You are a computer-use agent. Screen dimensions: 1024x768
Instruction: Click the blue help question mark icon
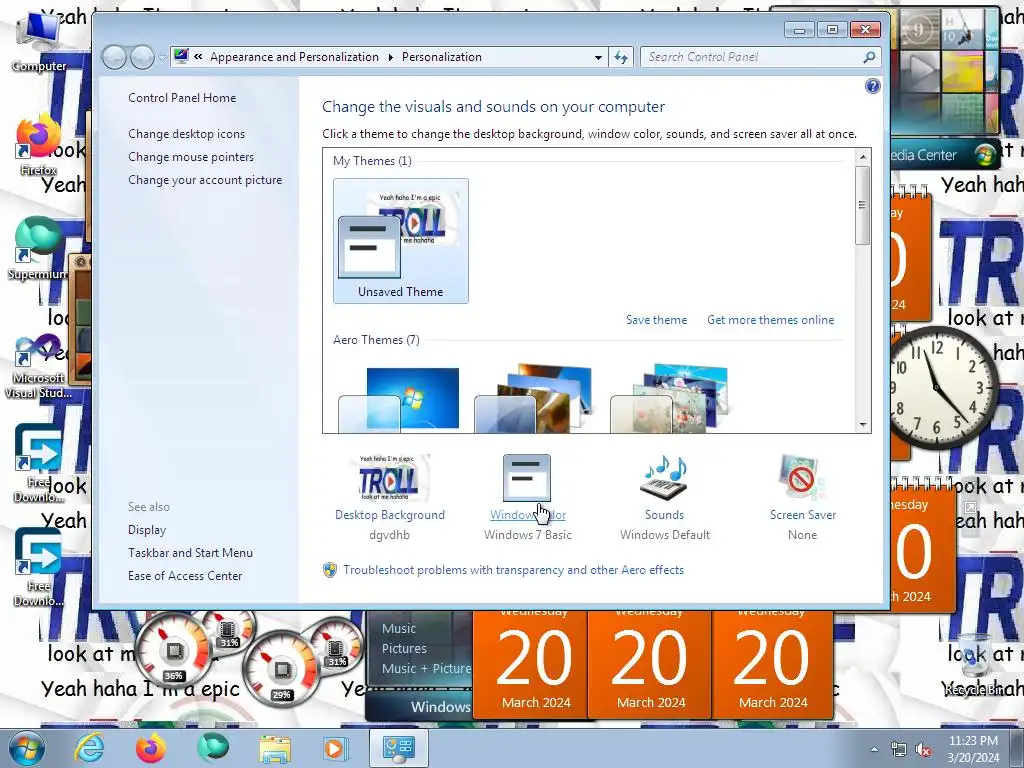872,86
